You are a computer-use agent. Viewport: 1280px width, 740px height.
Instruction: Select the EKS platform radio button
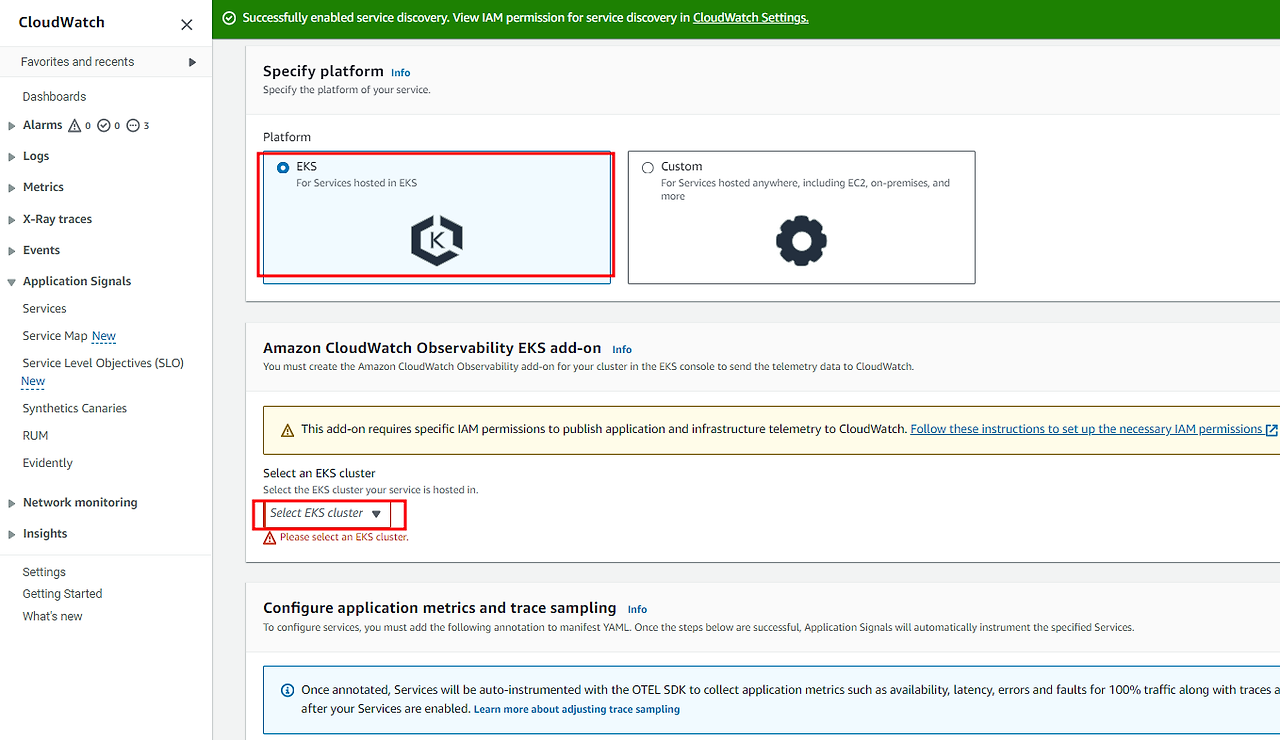283,168
